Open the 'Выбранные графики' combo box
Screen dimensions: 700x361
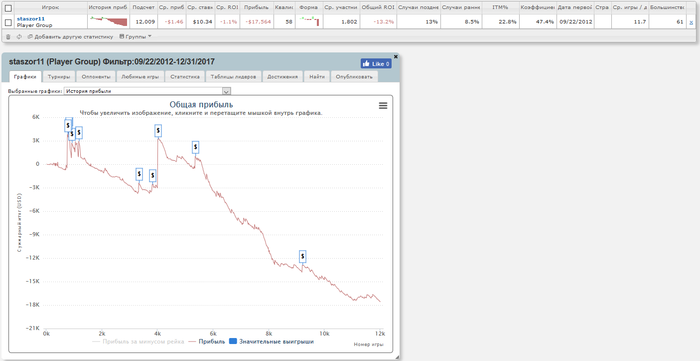coord(147,91)
